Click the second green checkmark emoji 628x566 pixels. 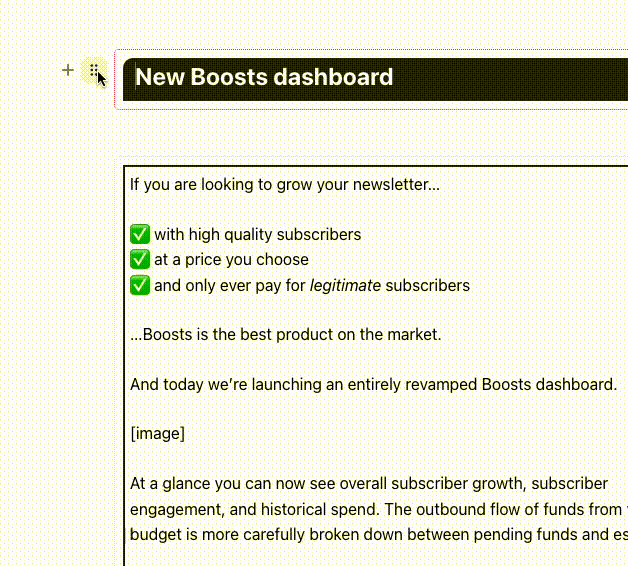[x=140, y=260]
